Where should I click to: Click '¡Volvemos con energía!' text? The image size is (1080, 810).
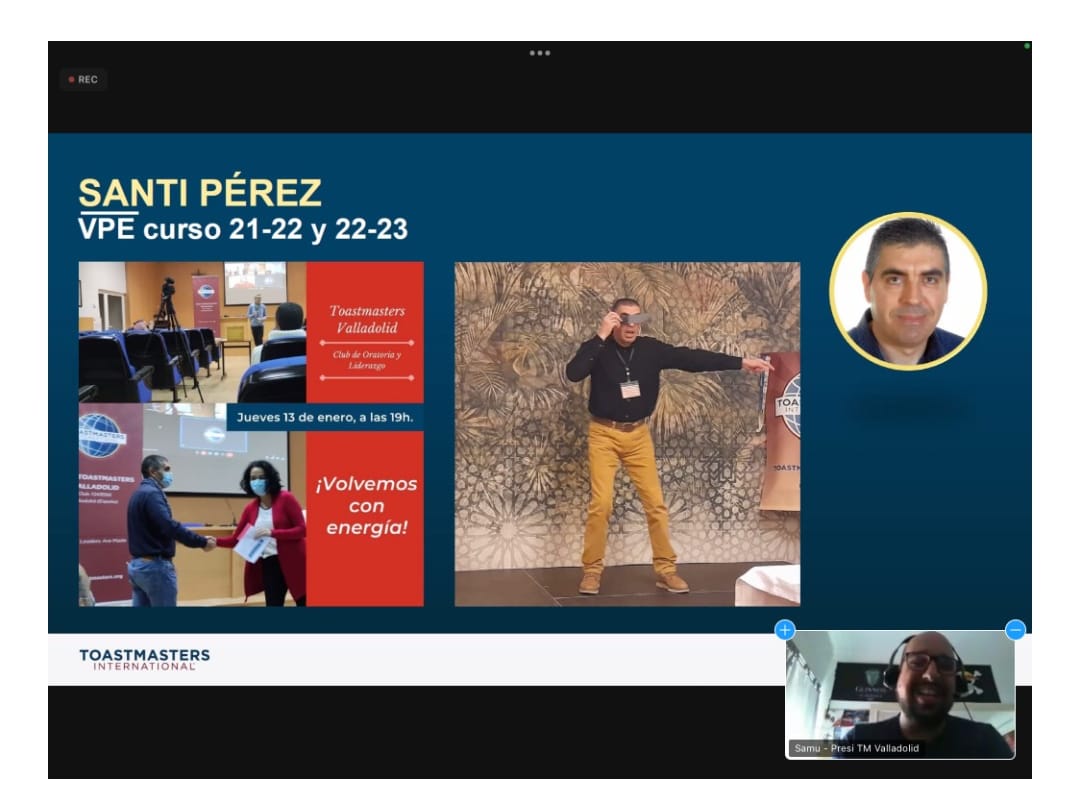[366, 506]
